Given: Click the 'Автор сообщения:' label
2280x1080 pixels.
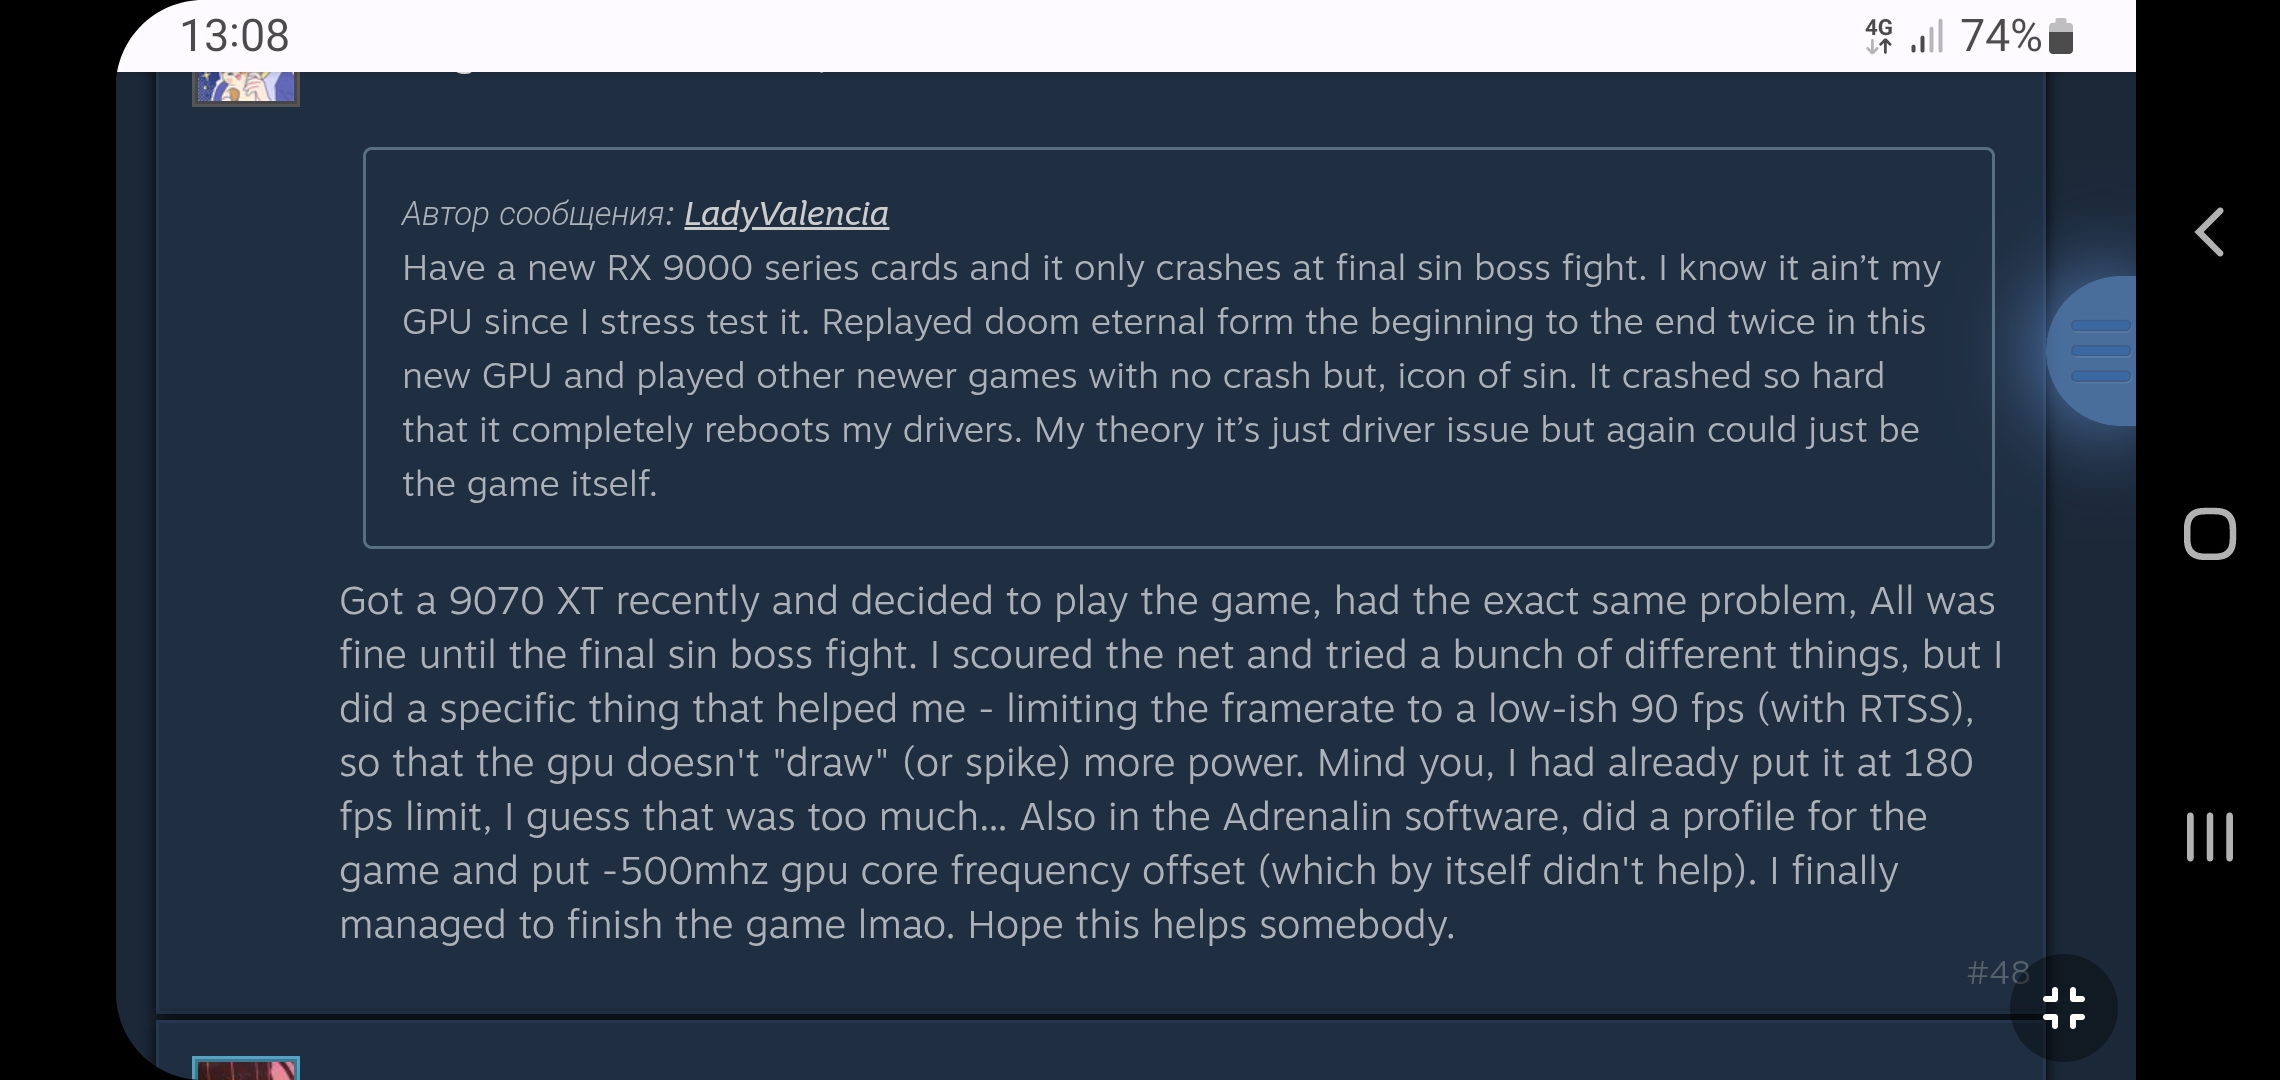Looking at the screenshot, I should 538,213.
